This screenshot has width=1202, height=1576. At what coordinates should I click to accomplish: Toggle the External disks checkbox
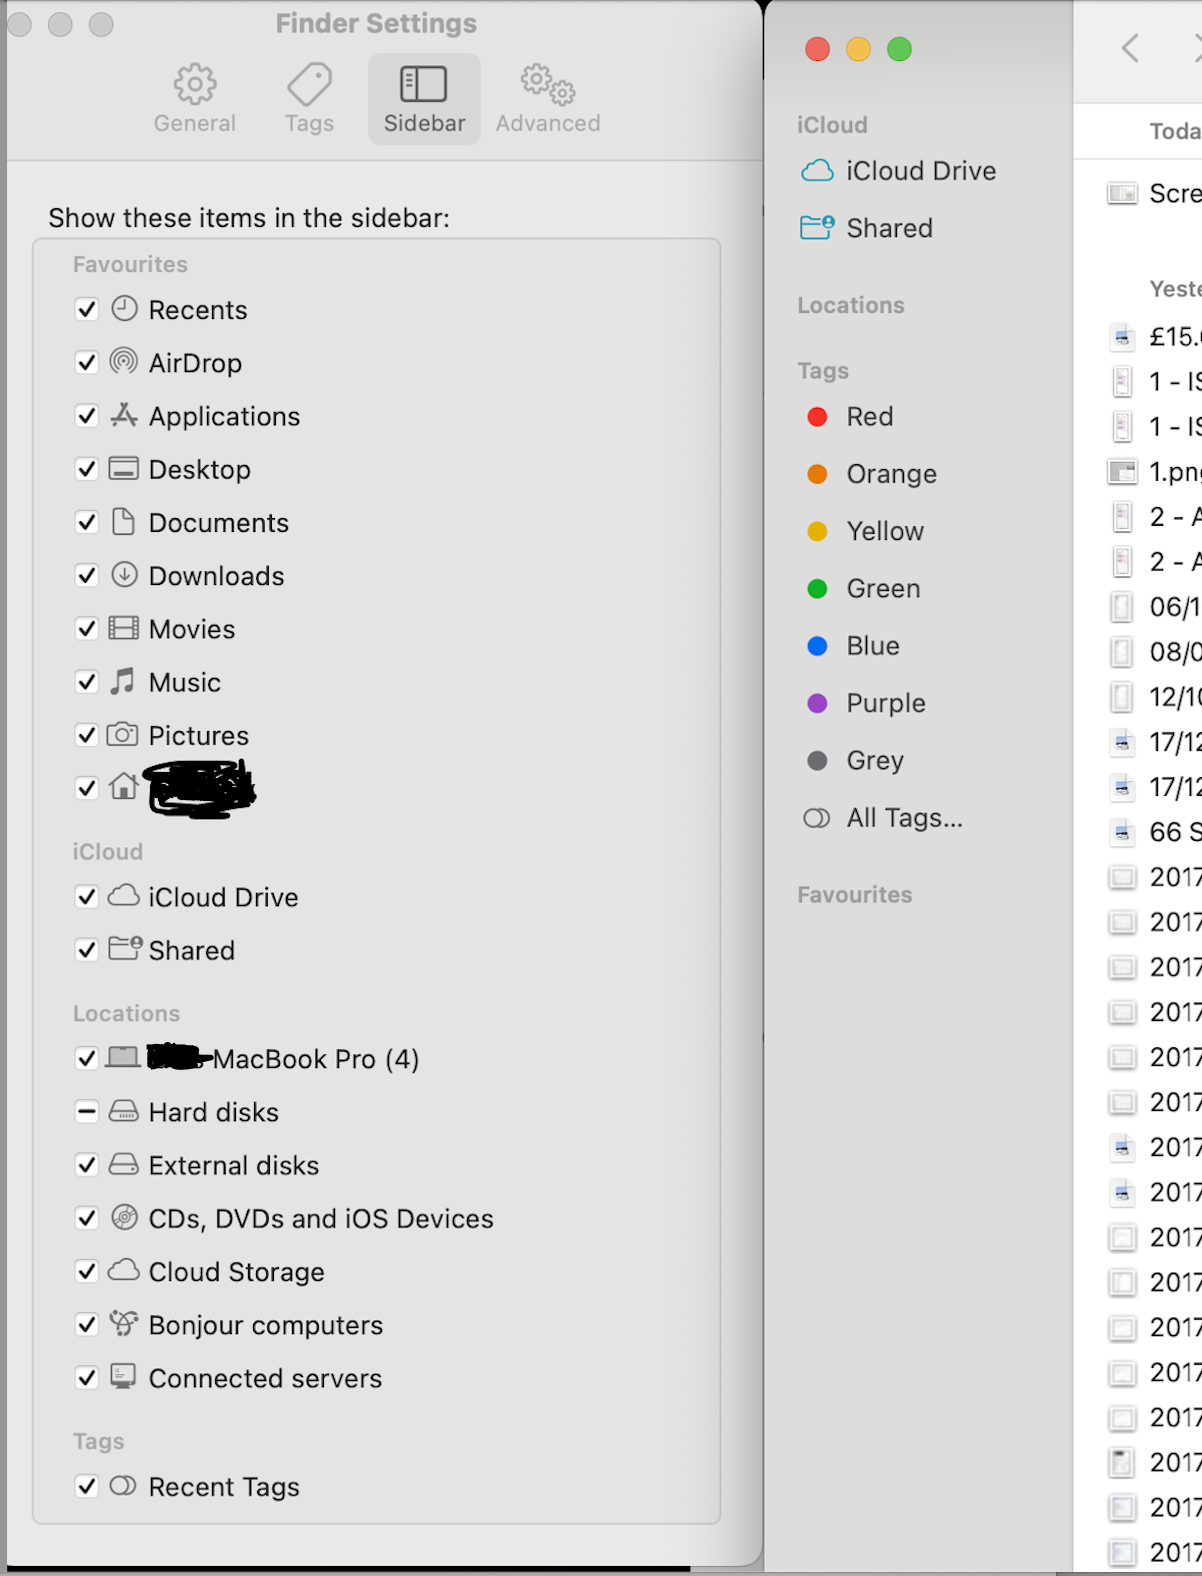pos(87,1164)
